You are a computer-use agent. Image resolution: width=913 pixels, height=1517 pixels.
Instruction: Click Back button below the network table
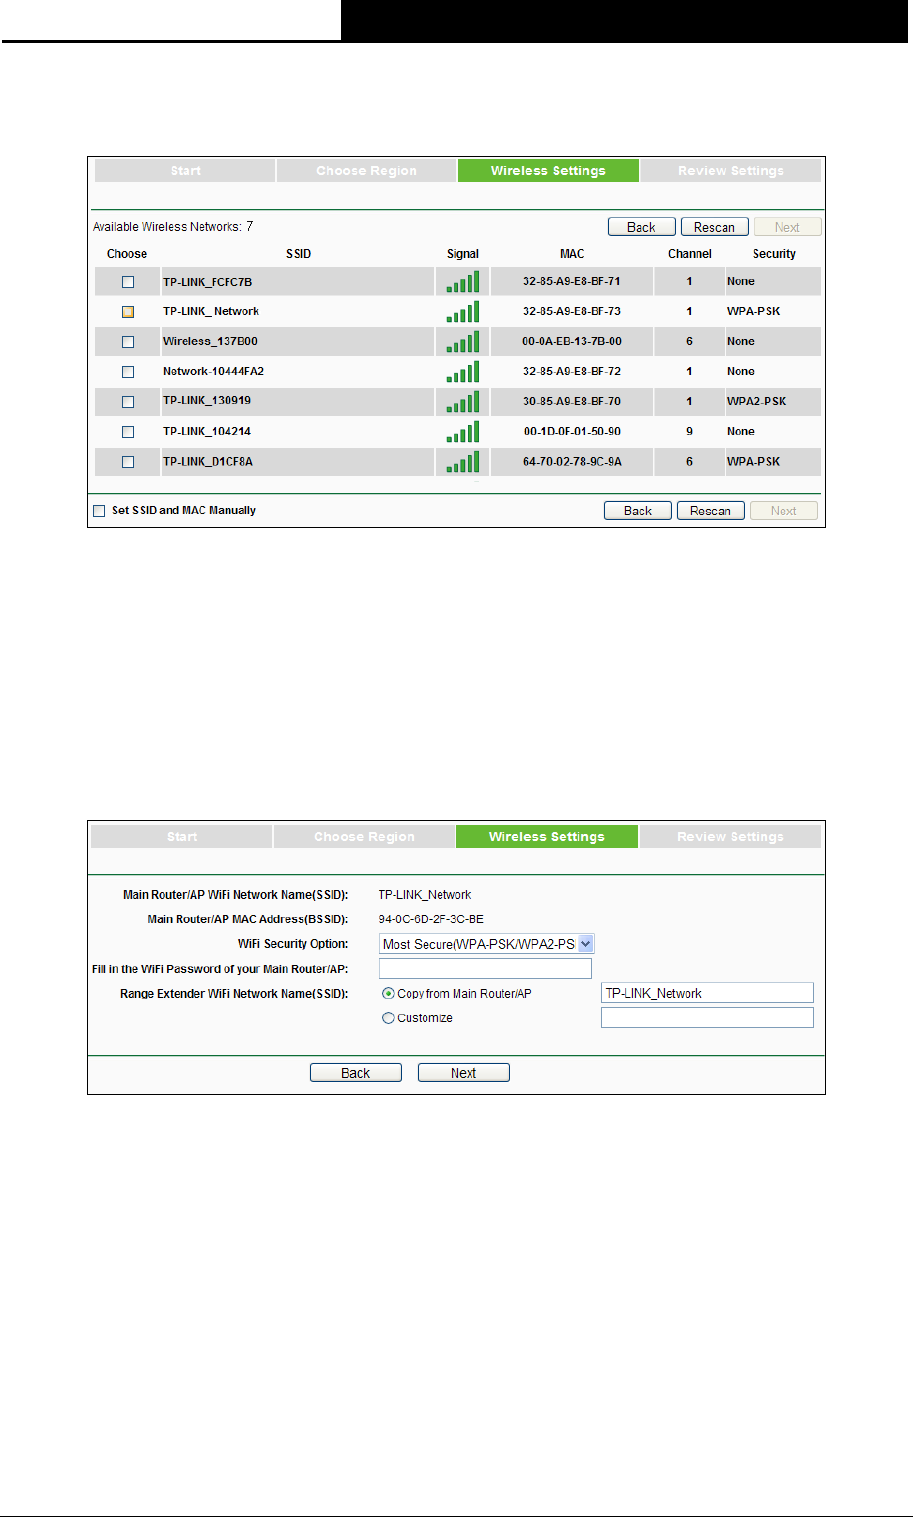tap(638, 511)
